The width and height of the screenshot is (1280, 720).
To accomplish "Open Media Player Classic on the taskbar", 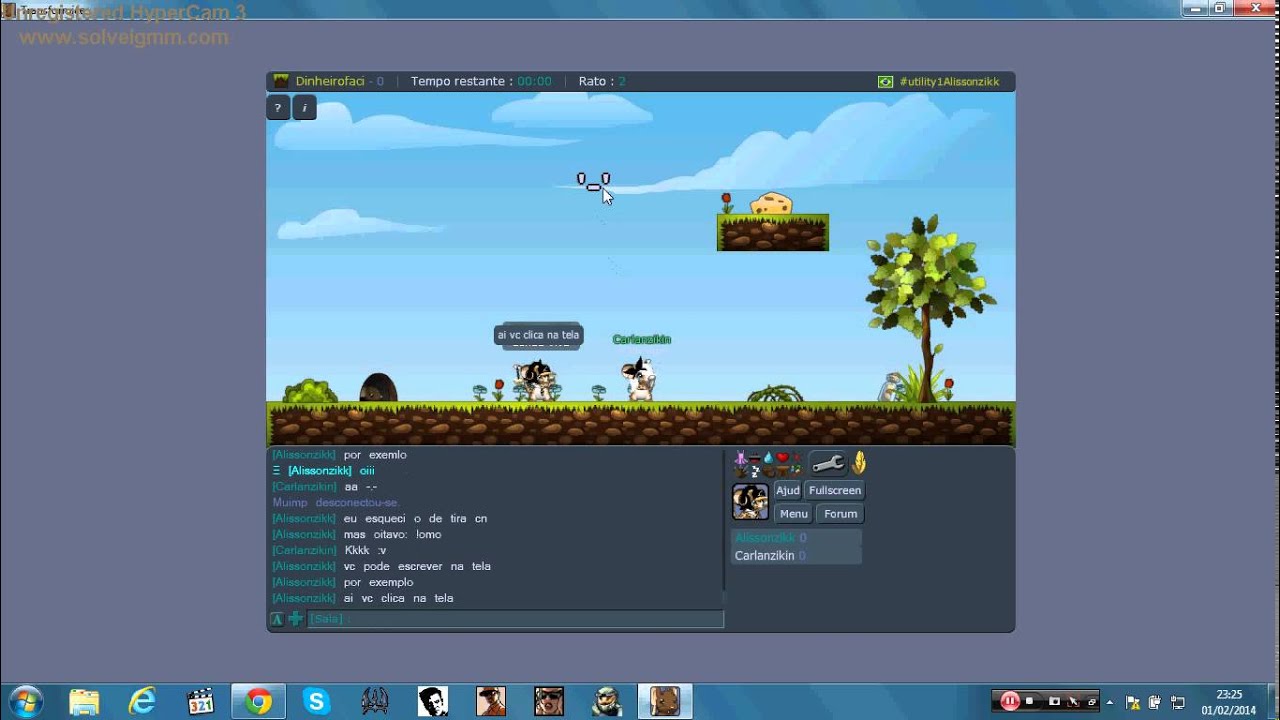I will point(201,701).
